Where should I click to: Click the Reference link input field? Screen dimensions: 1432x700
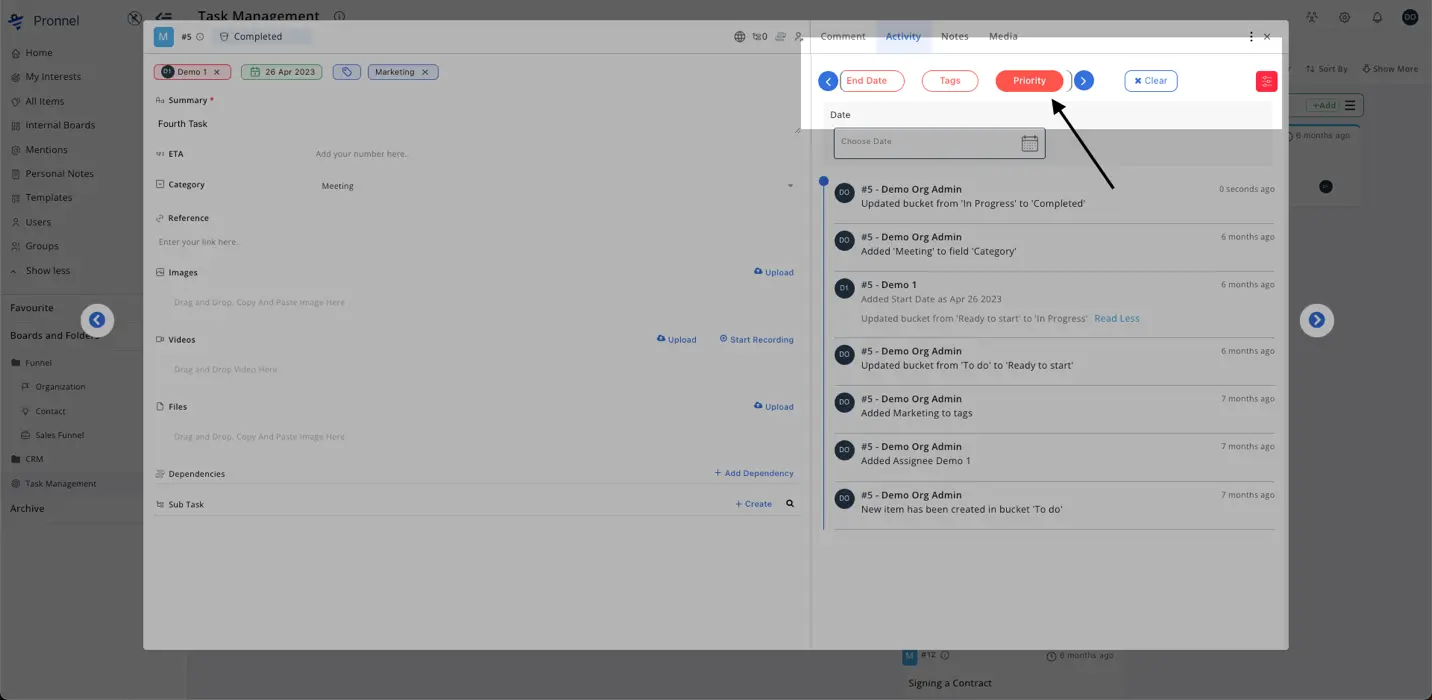point(476,242)
